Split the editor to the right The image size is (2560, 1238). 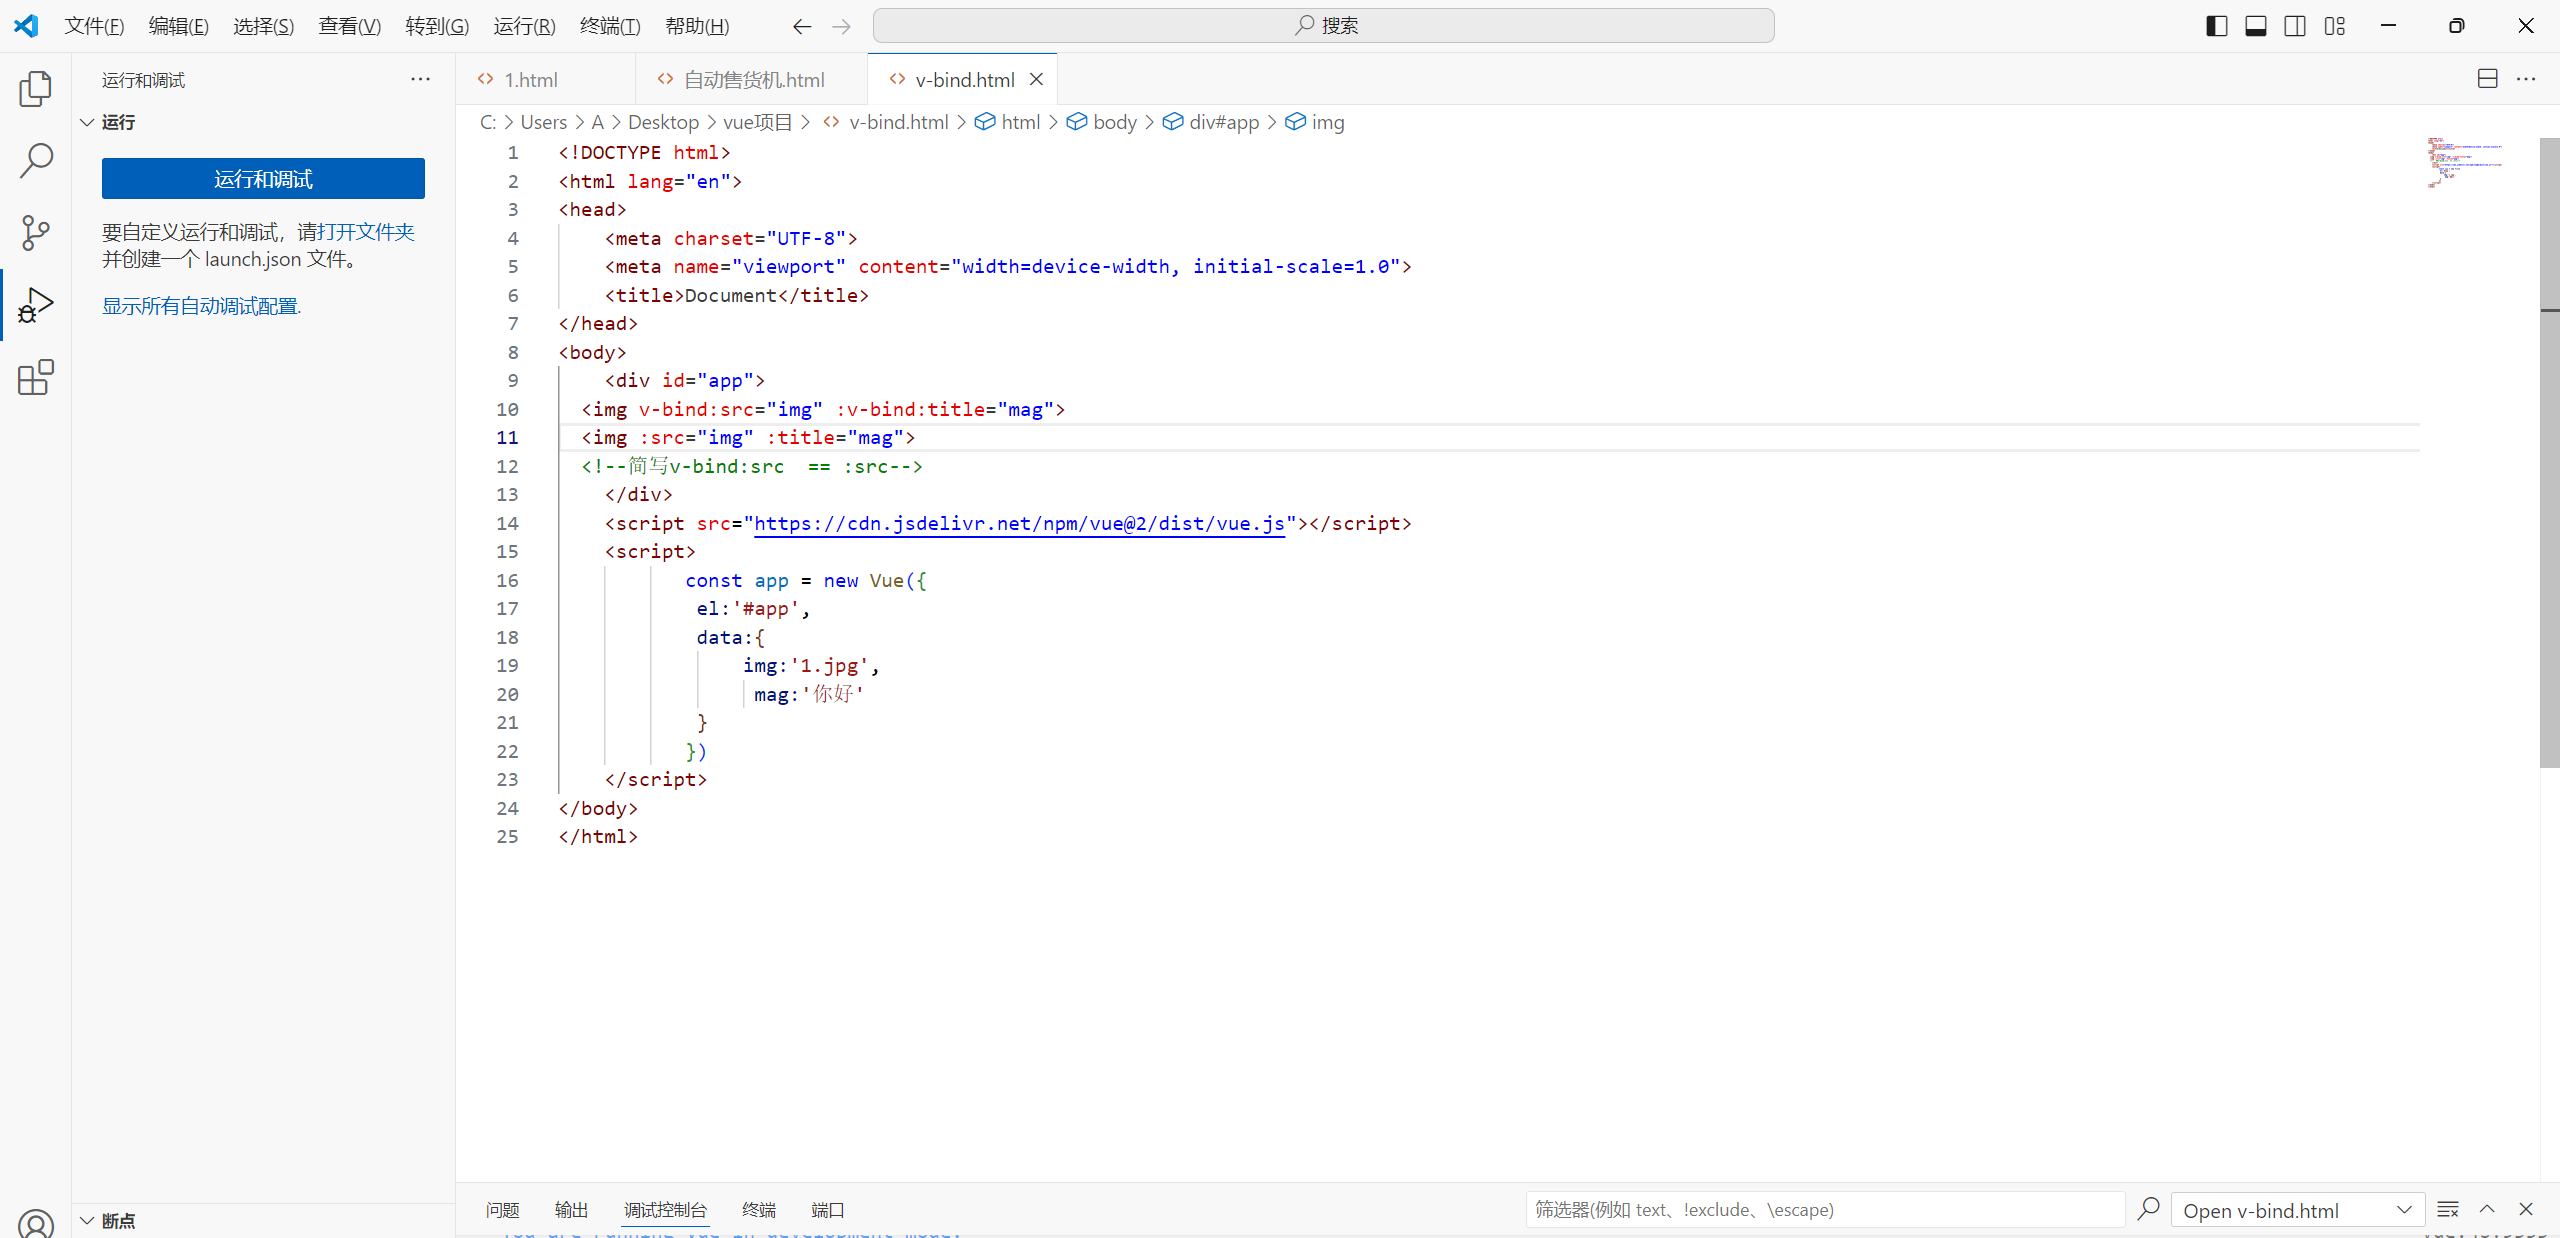pos(2487,79)
